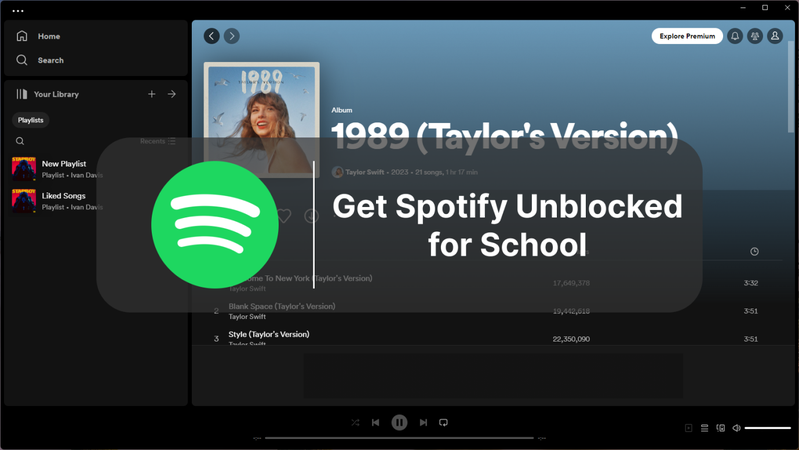Go forward with the right chevron
This screenshot has width=799, height=450.
tap(232, 36)
